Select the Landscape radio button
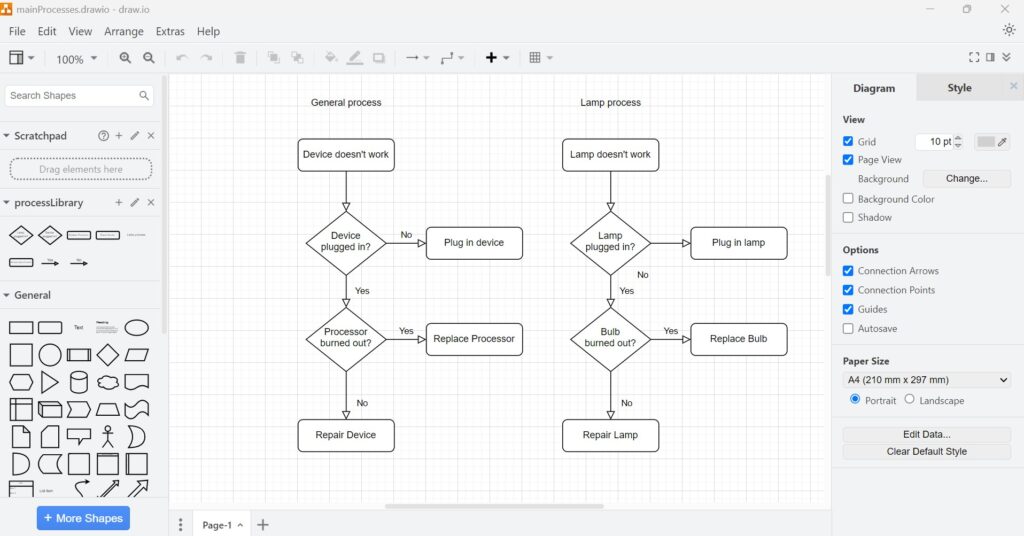 point(909,399)
